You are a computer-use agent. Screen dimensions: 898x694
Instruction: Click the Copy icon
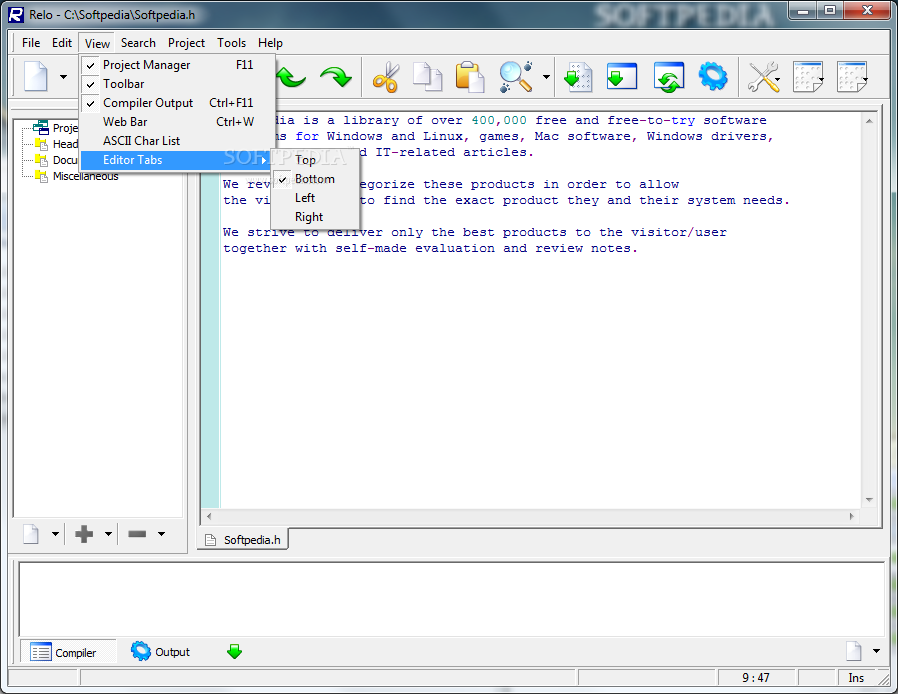pyautogui.click(x=428, y=77)
